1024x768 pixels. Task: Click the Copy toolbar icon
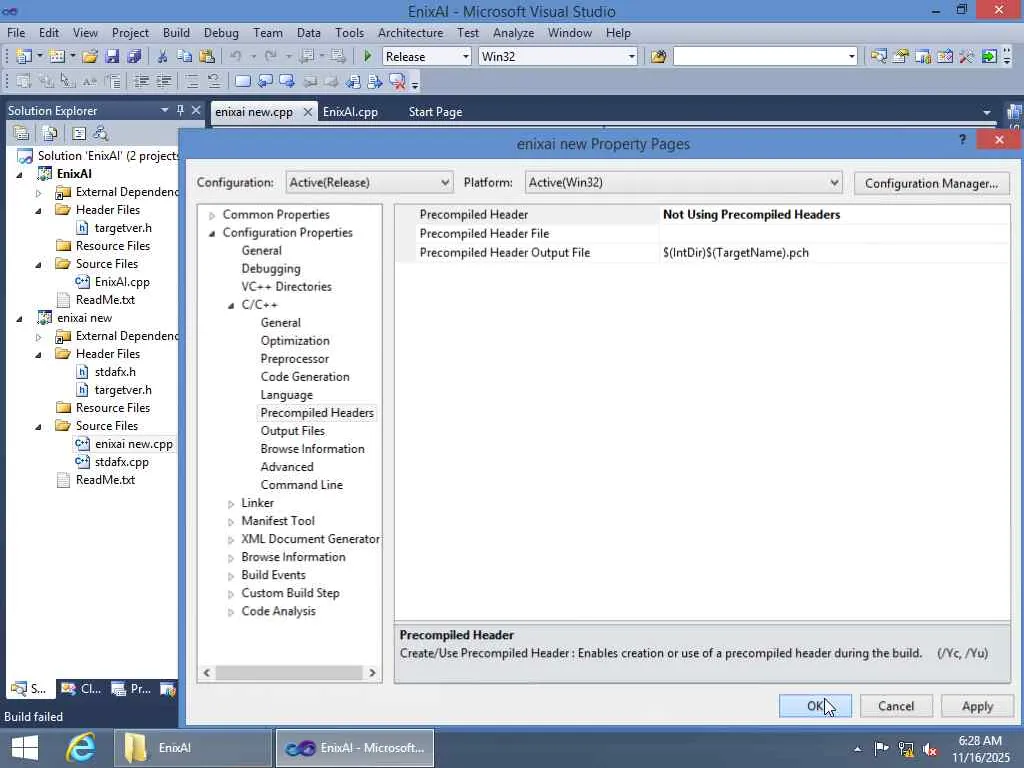pyautogui.click(x=184, y=57)
